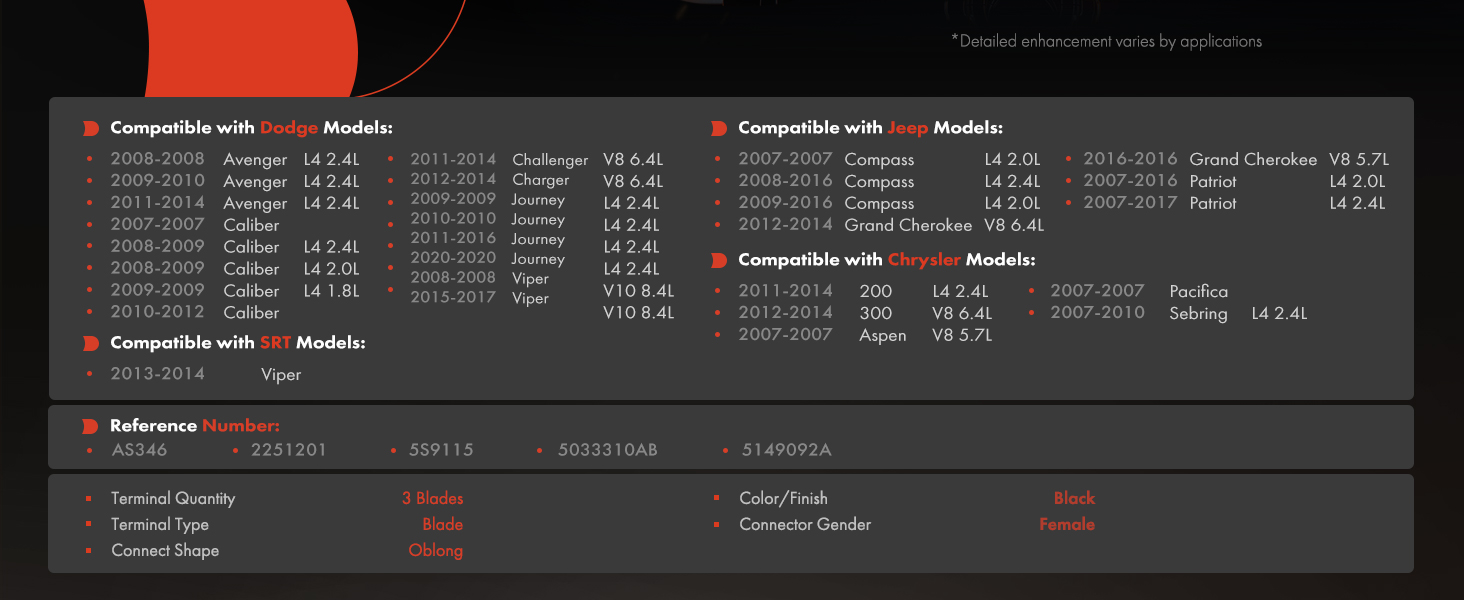
Task: Click reference number 5S9115
Action: 441,450
